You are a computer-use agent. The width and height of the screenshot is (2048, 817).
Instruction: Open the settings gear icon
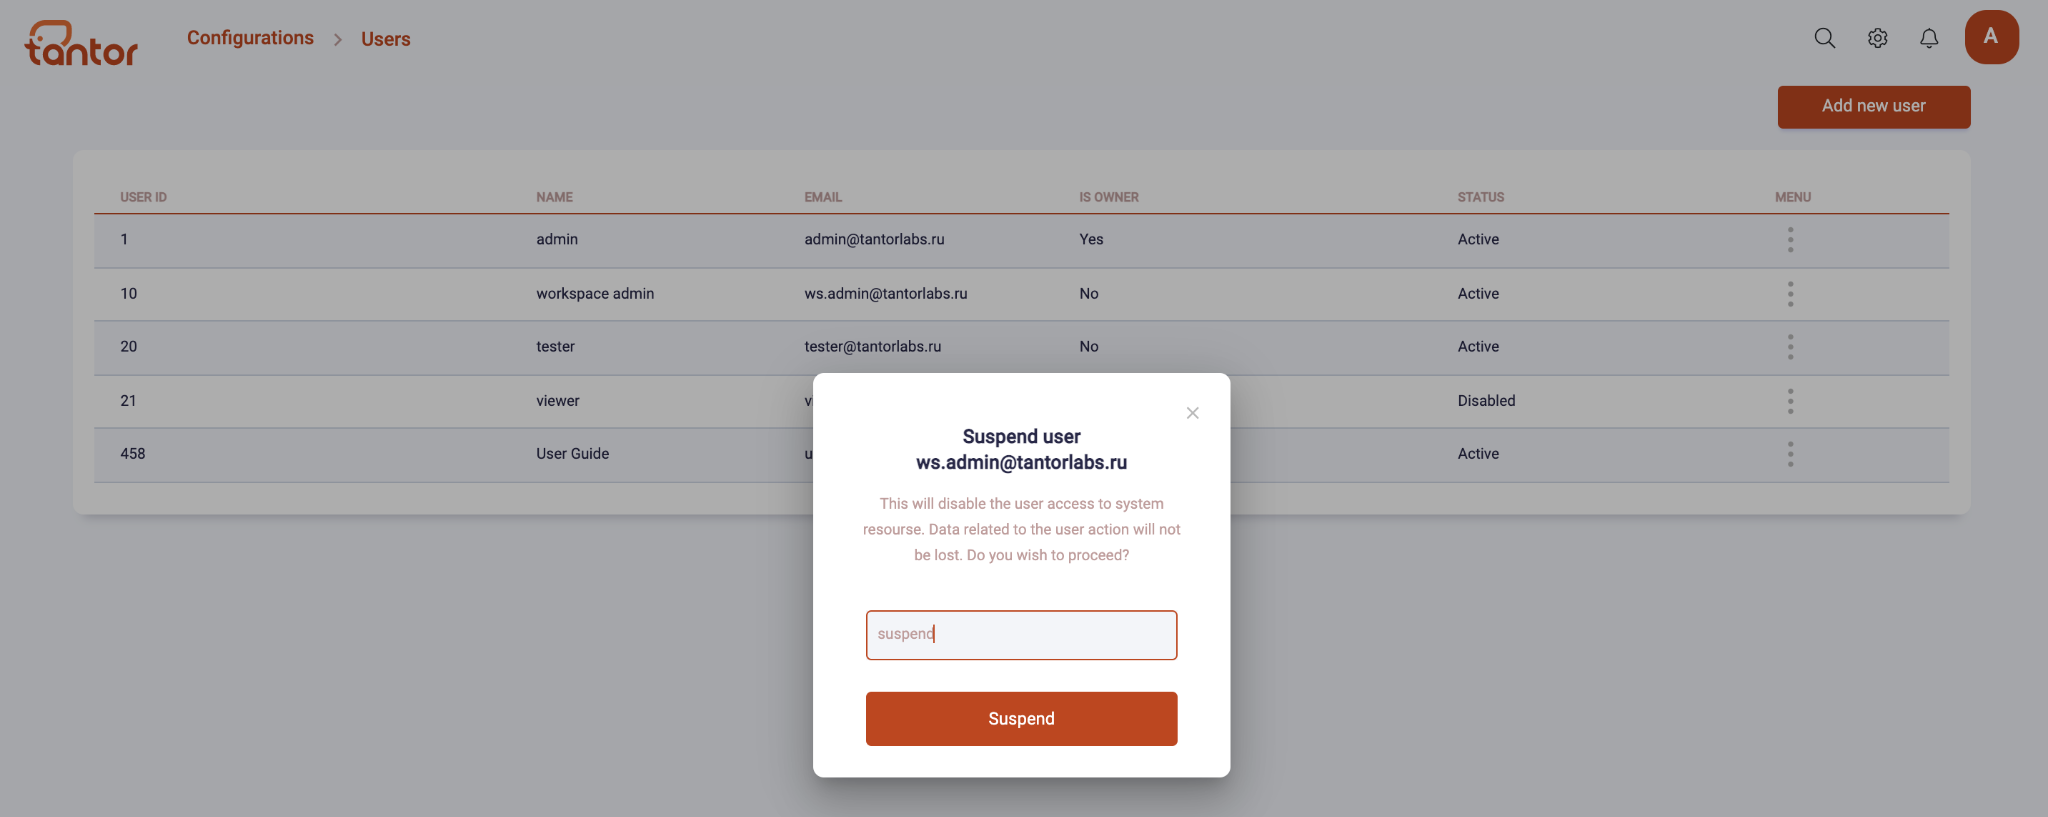pyautogui.click(x=1878, y=38)
